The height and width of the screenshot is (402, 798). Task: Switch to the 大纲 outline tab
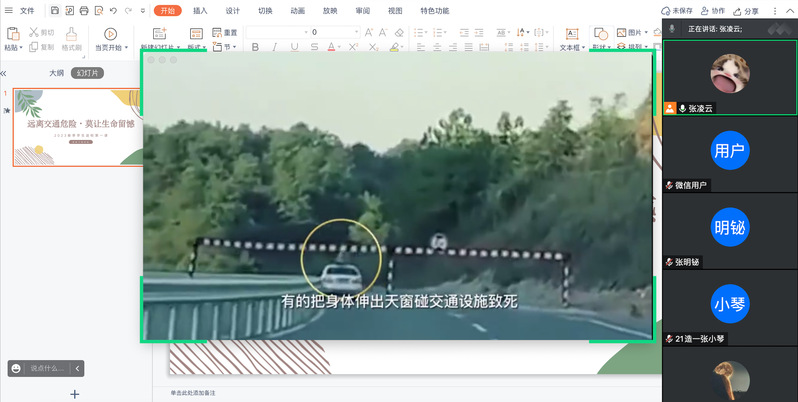point(57,73)
